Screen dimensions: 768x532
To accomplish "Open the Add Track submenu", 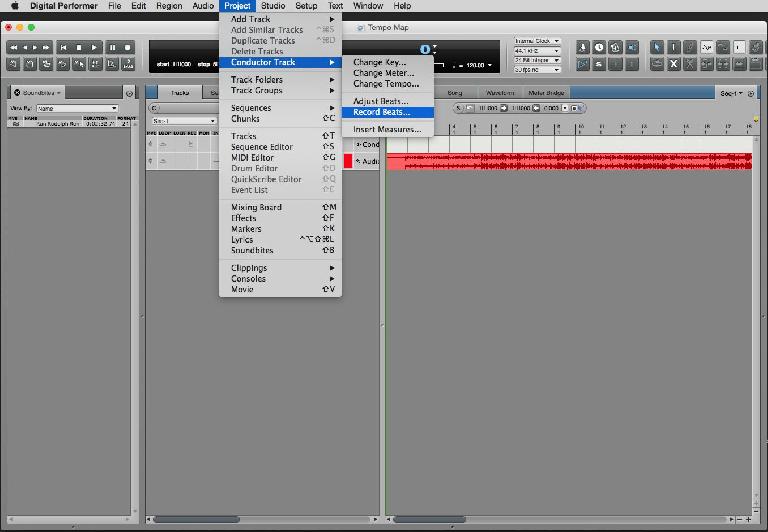I will click(280, 19).
